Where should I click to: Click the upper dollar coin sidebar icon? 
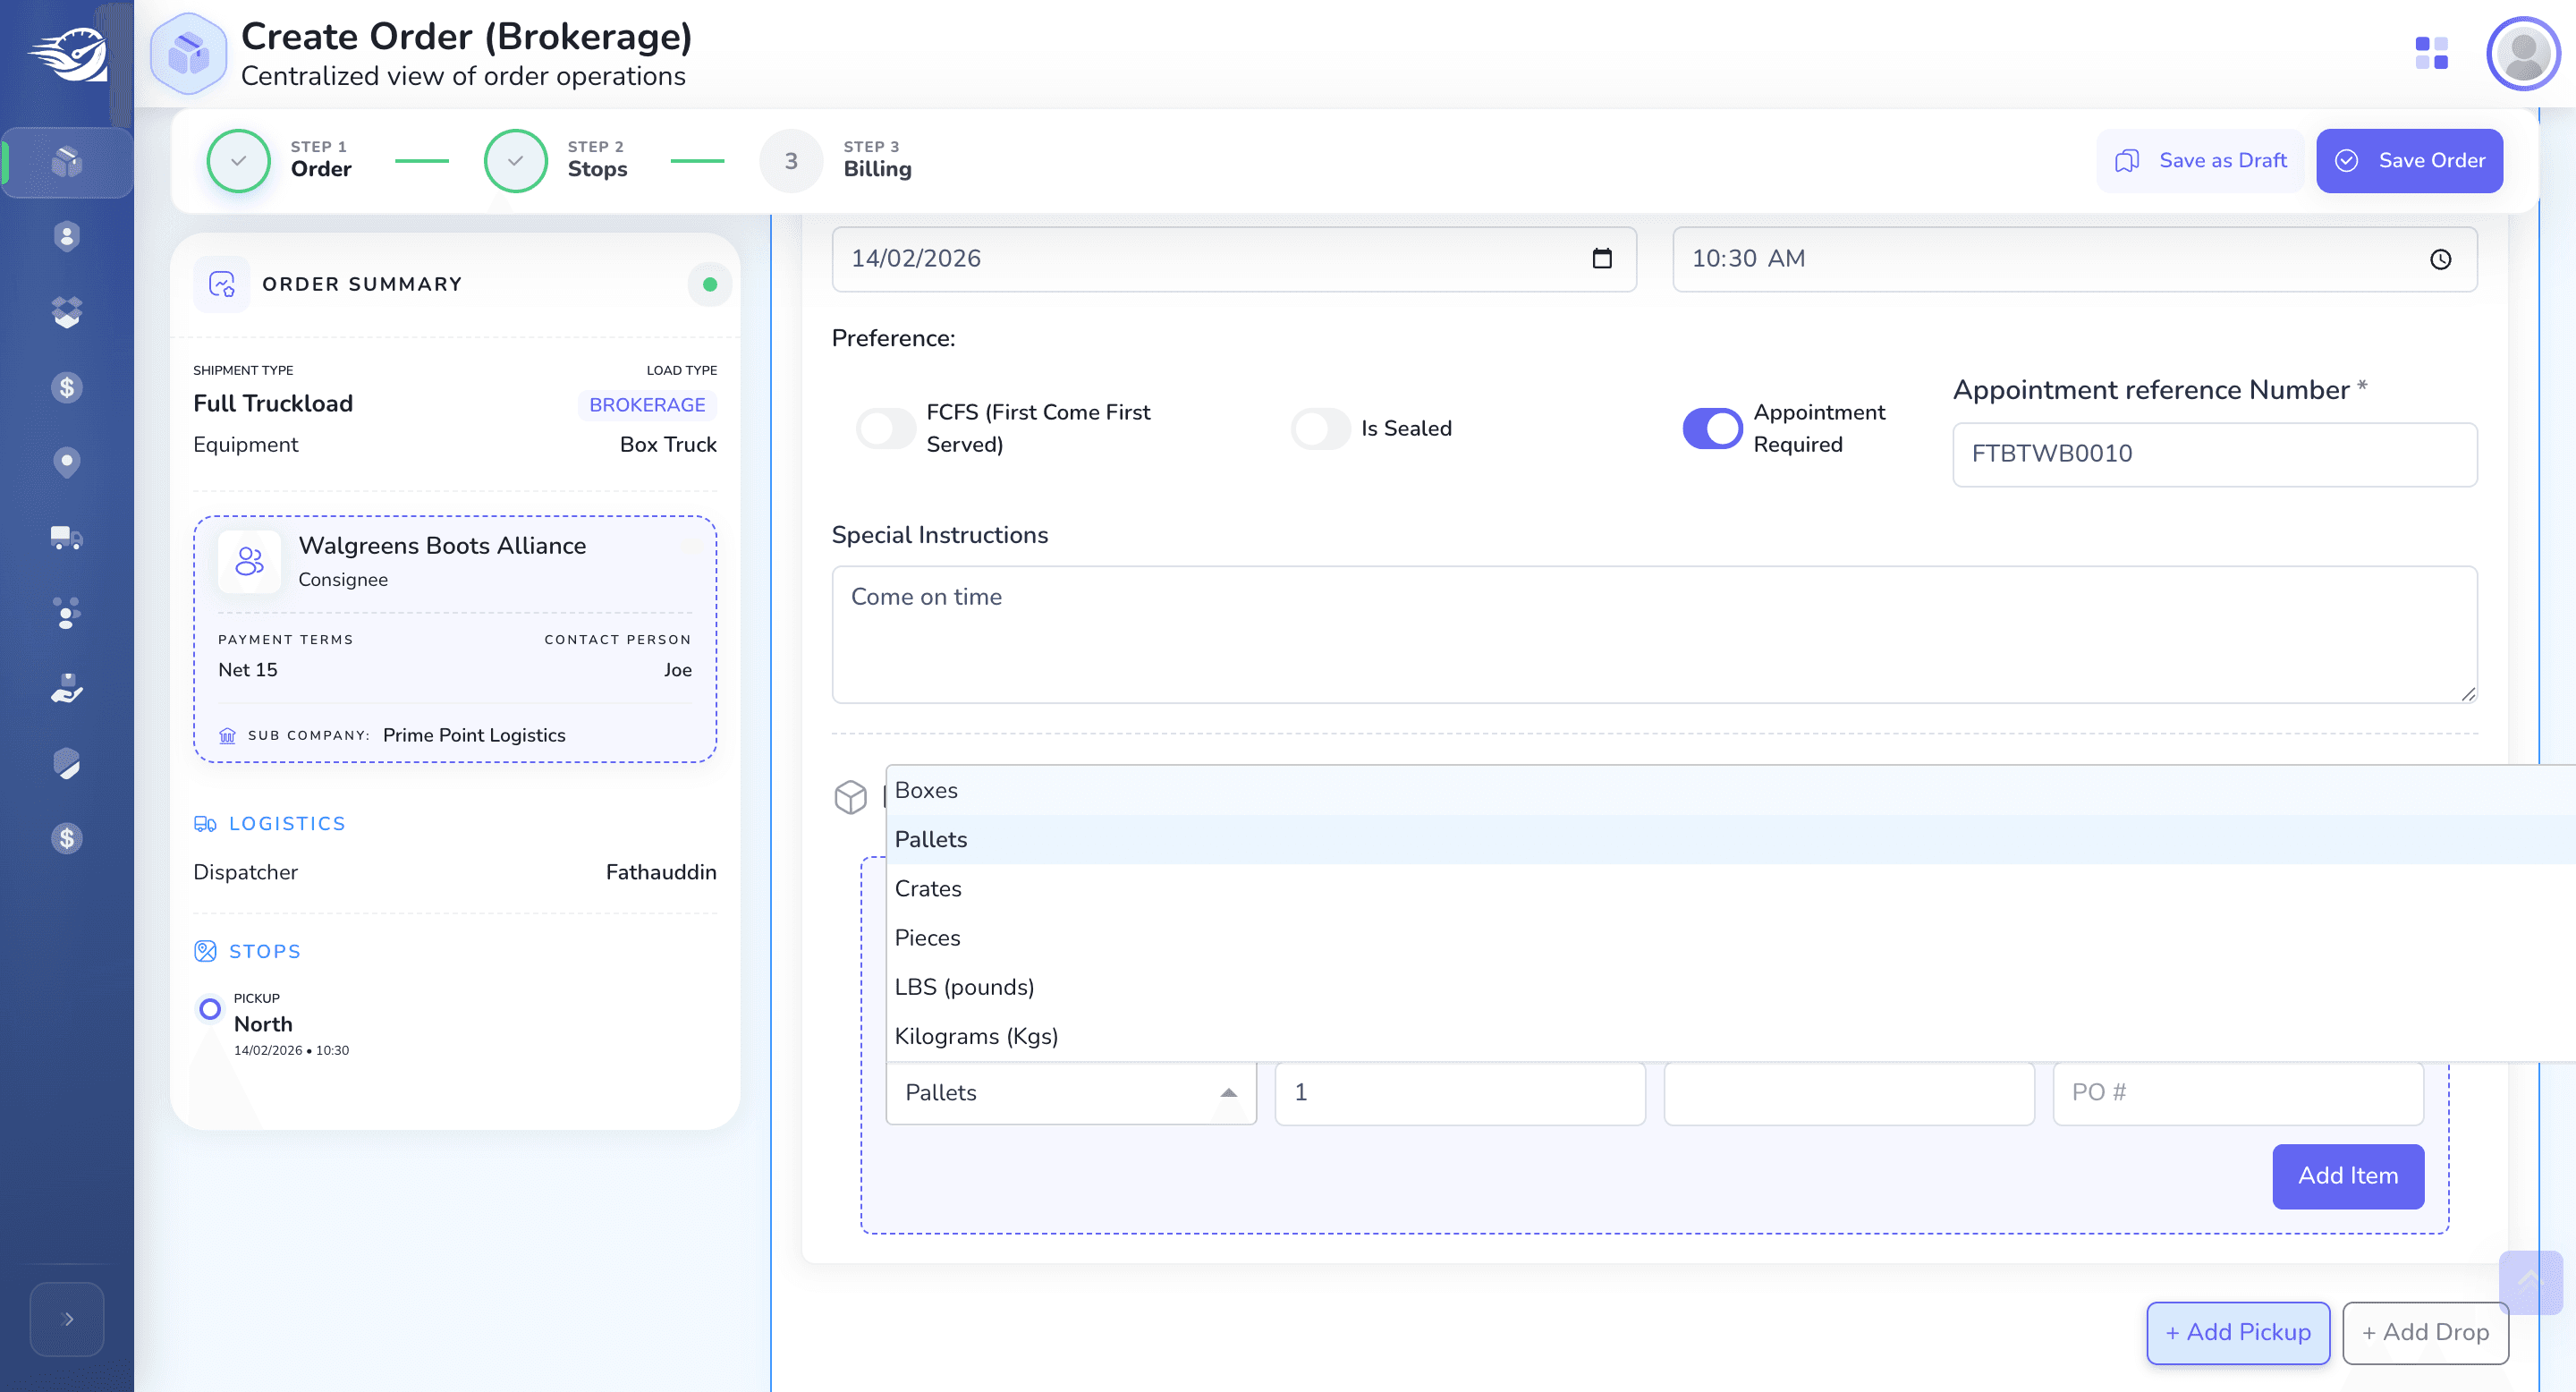(67, 387)
